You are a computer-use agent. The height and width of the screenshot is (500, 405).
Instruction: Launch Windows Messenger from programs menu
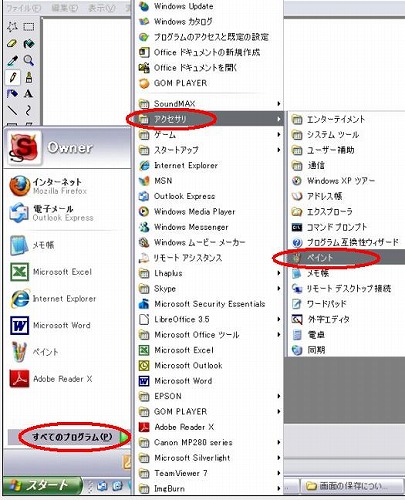pyautogui.click(x=210, y=227)
